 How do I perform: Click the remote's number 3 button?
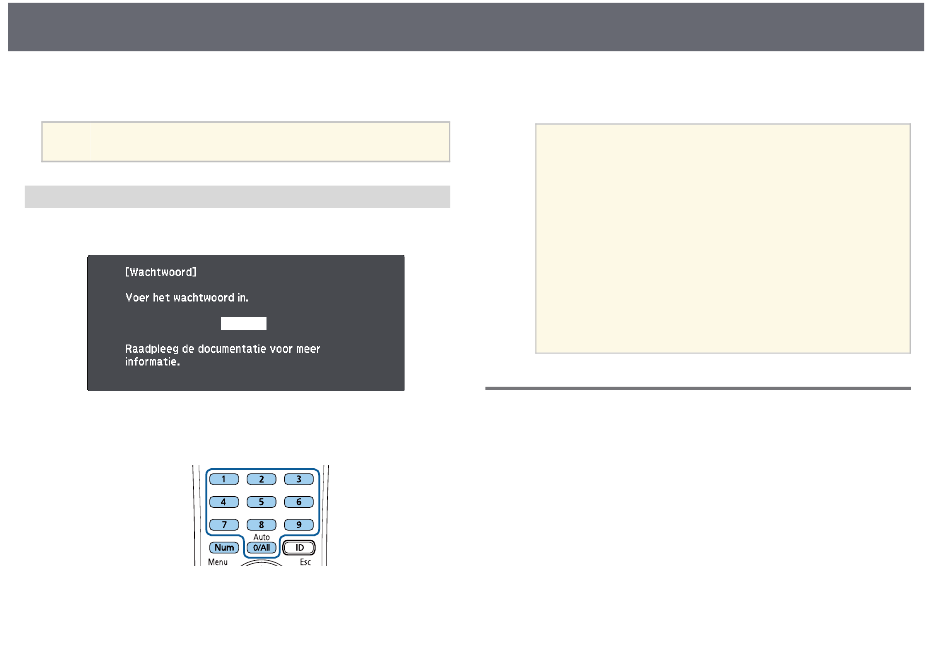[299, 479]
